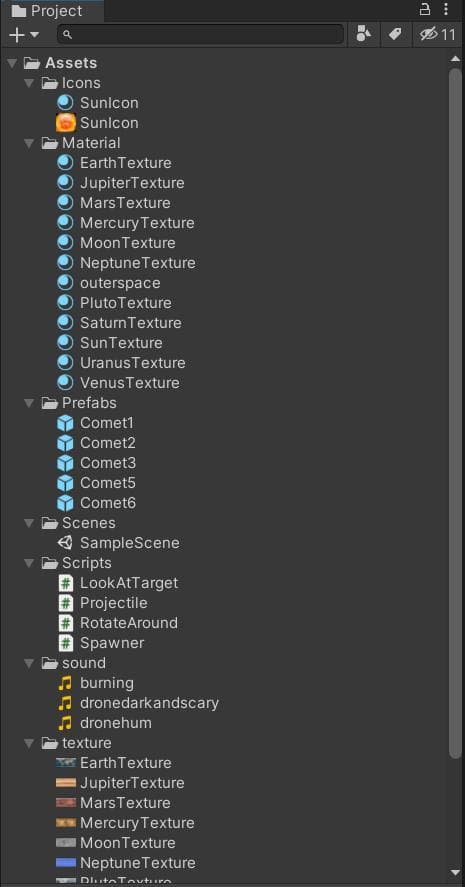
Task: Select the dronehum audio clip icon
Action: tap(66, 723)
